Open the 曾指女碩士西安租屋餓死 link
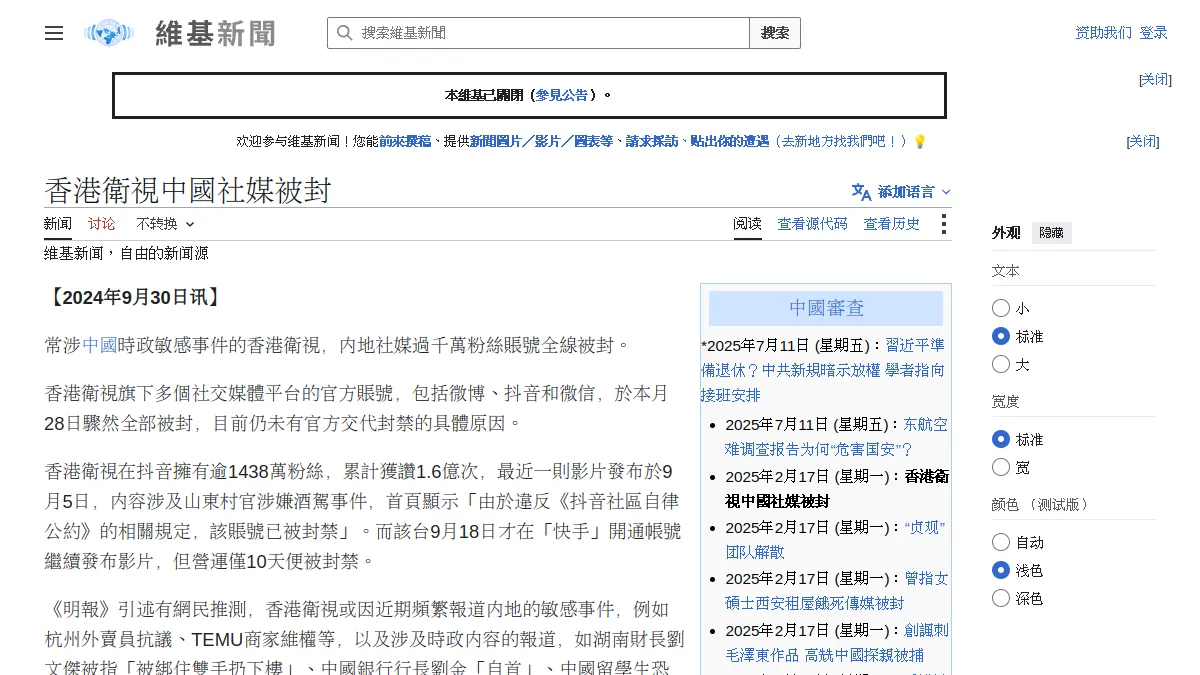This screenshot has width=1200, height=675. pyautogui.click(x=836, y=591)
